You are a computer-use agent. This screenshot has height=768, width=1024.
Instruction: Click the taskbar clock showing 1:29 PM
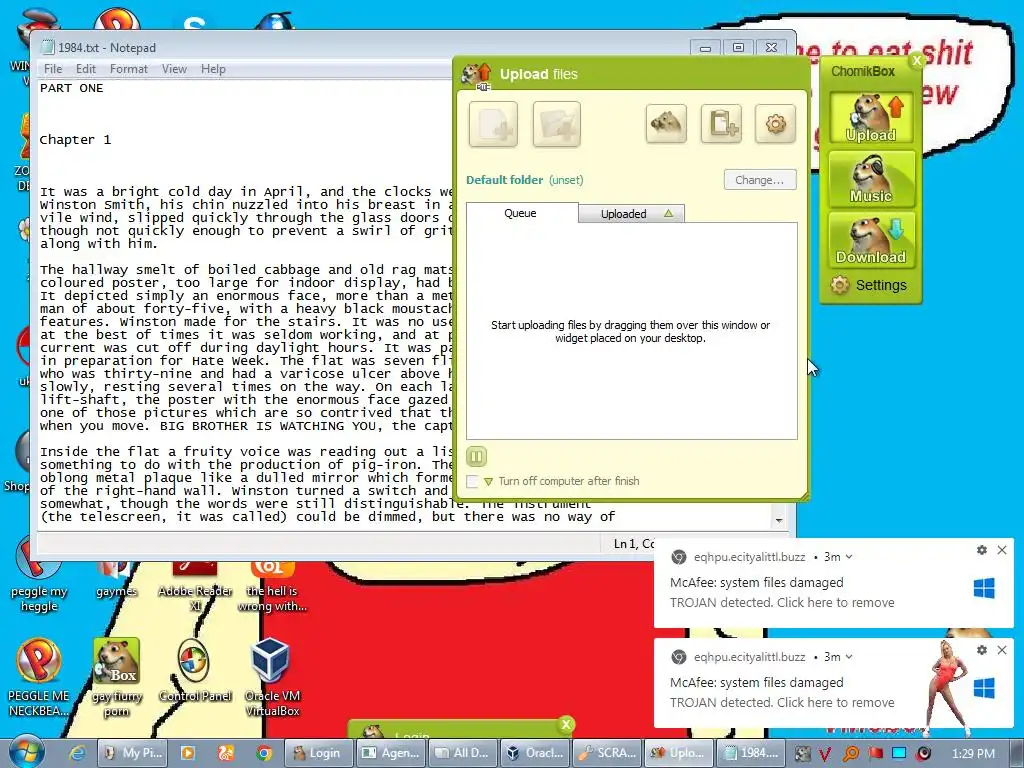click(973, 754)
